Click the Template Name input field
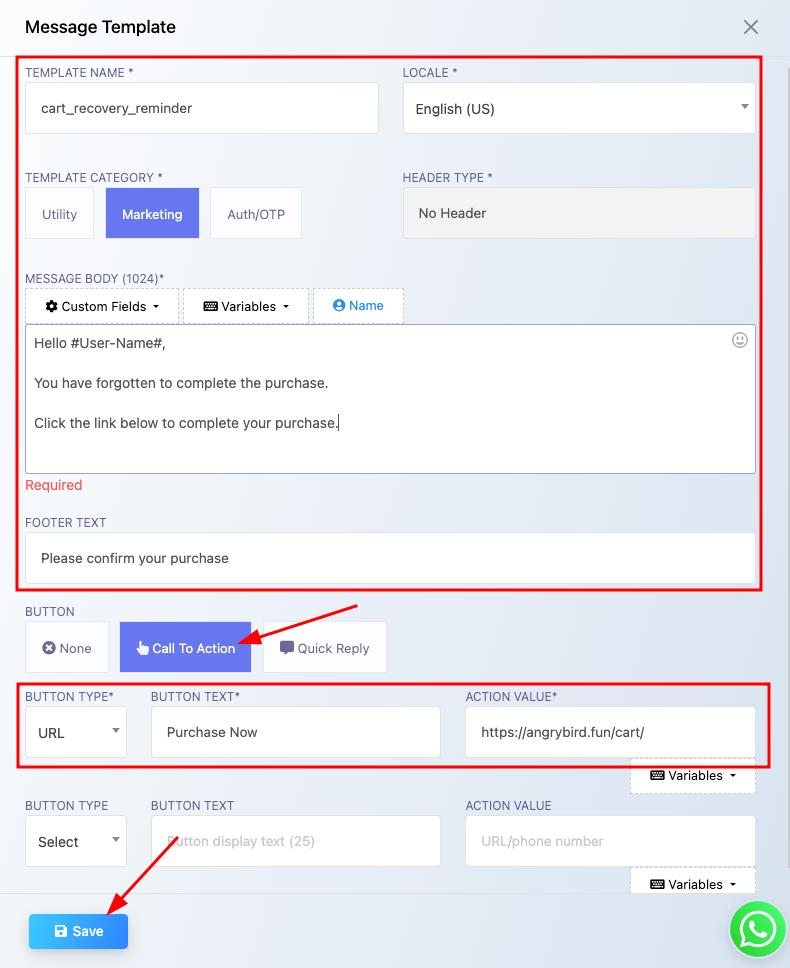Screen dimensions: 790x968 (202, 108)
